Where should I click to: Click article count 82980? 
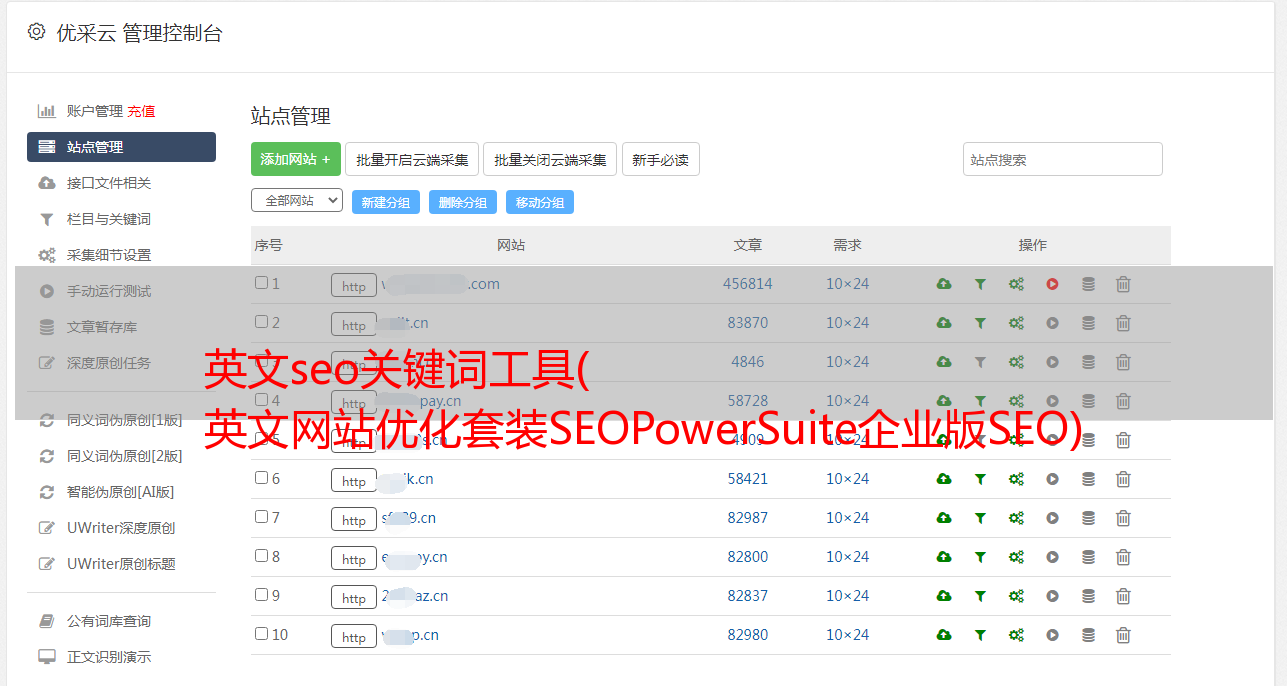click(x=748, y=635)
